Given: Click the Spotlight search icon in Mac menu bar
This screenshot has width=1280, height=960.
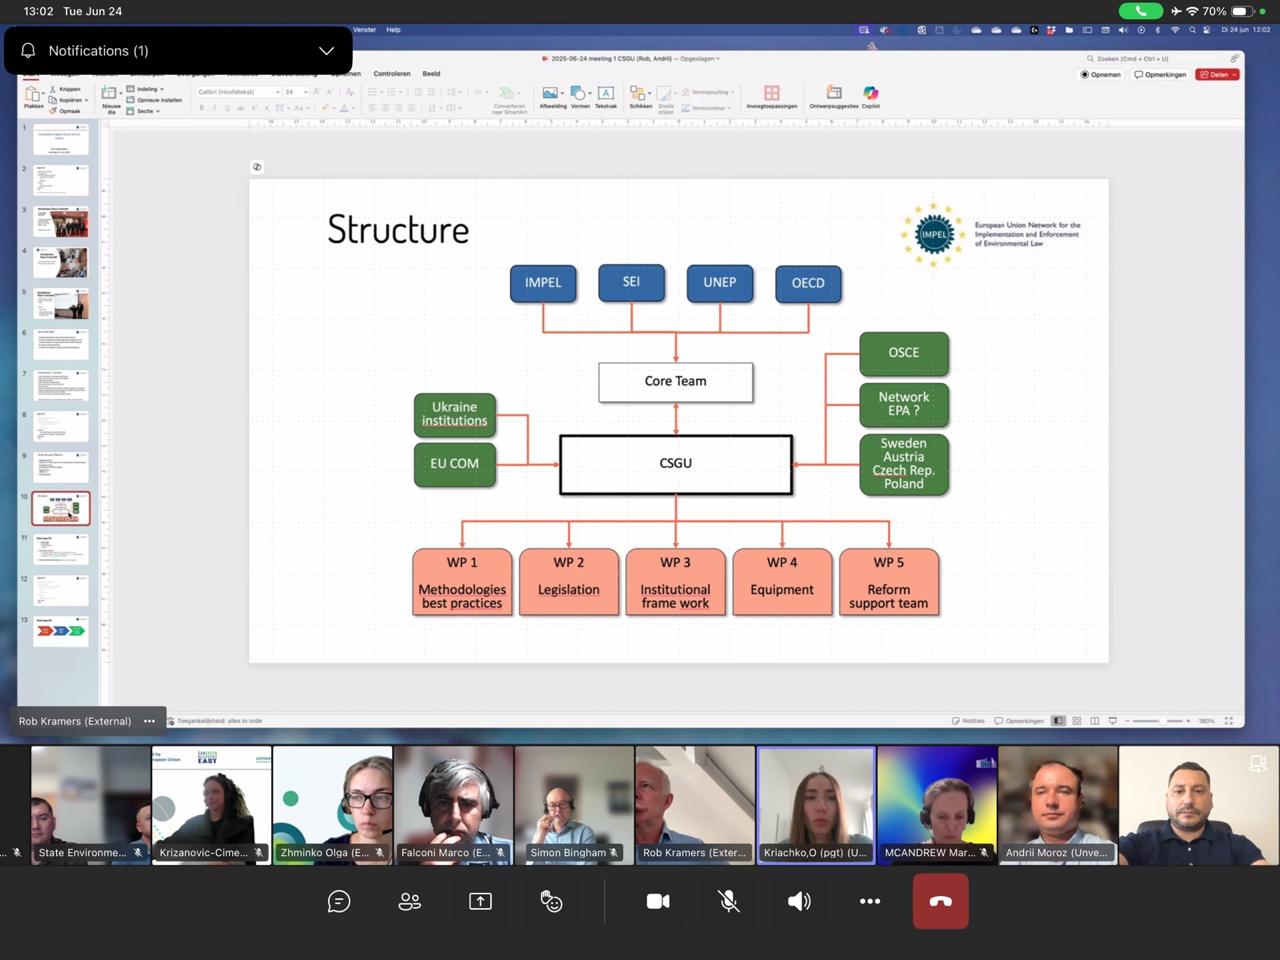Looking at the screenshot, I should (1192, 30).
